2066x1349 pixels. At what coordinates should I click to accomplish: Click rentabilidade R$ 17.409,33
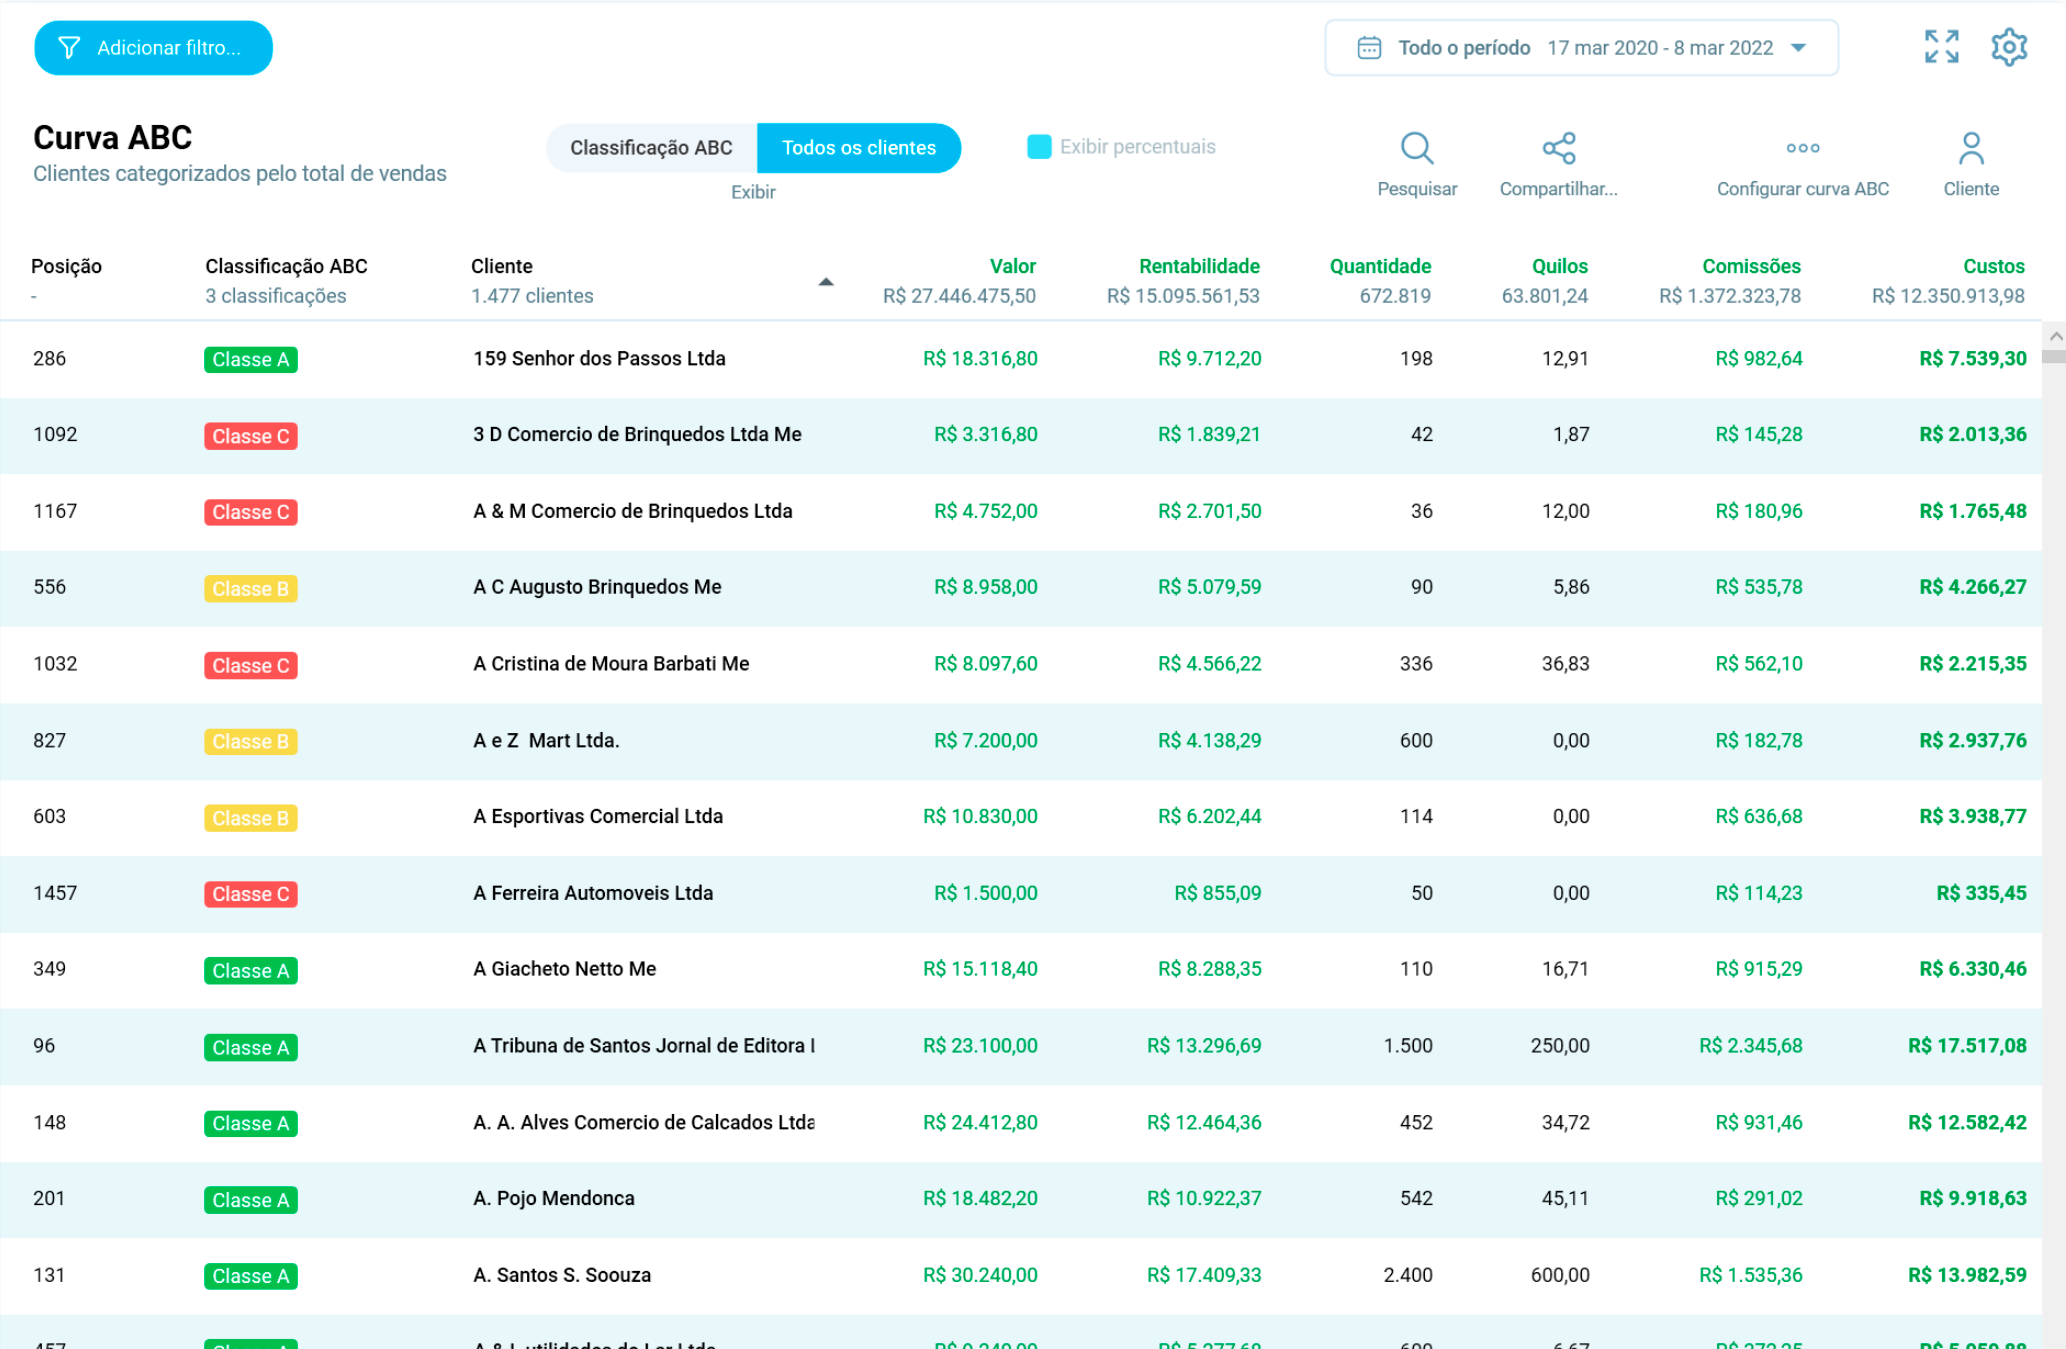[x=1204, y=1275]
